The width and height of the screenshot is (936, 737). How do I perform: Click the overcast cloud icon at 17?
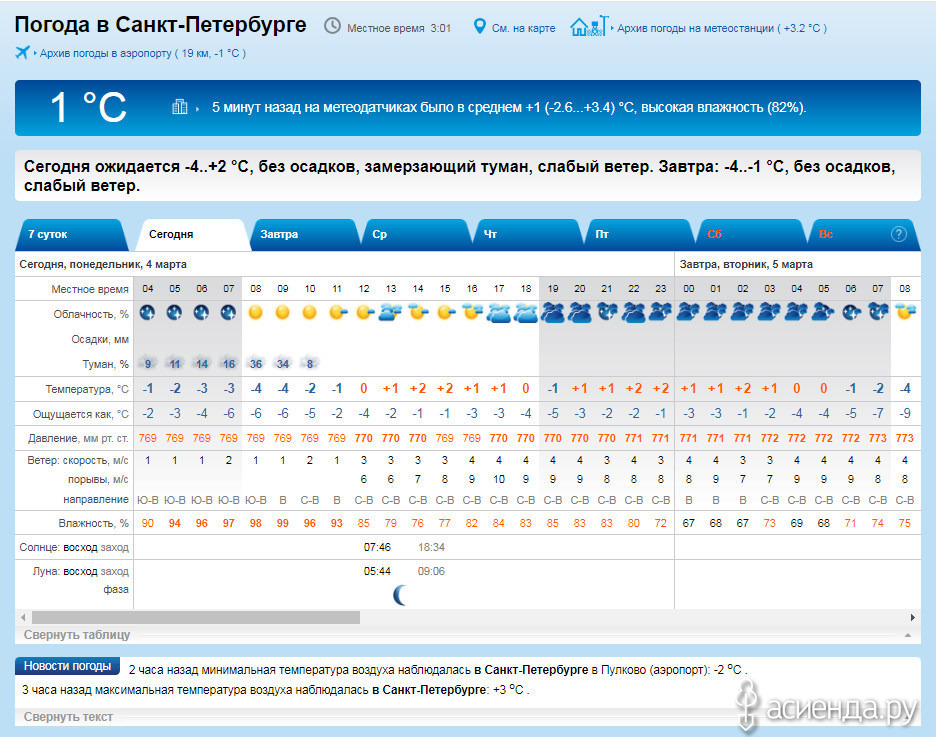[x=499, y=313]
